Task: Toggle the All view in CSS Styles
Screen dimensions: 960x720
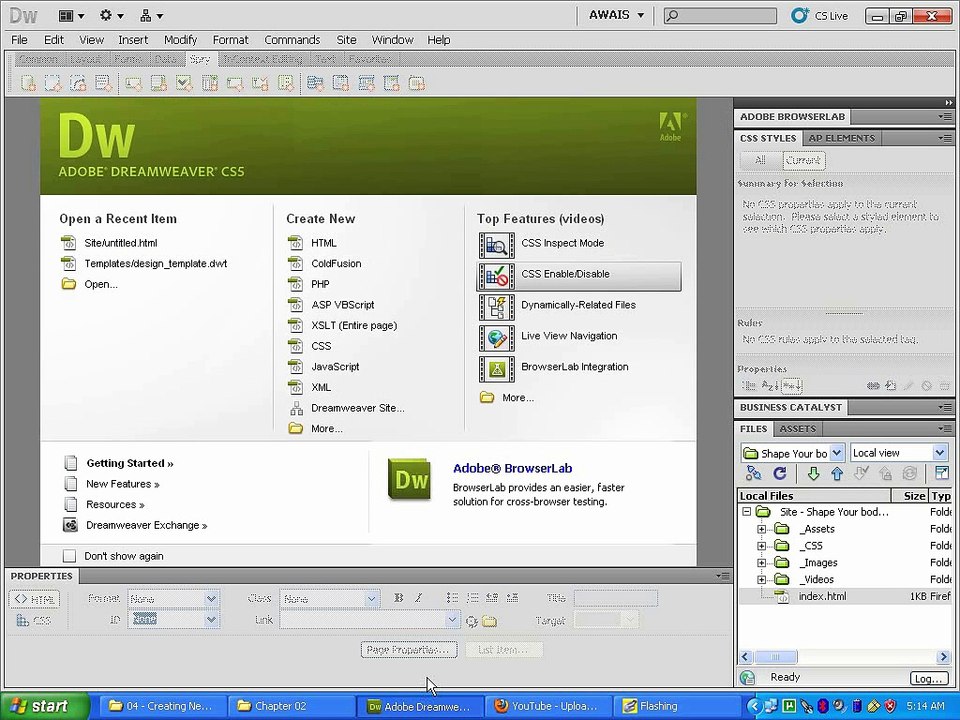Action: click(760, 160)
